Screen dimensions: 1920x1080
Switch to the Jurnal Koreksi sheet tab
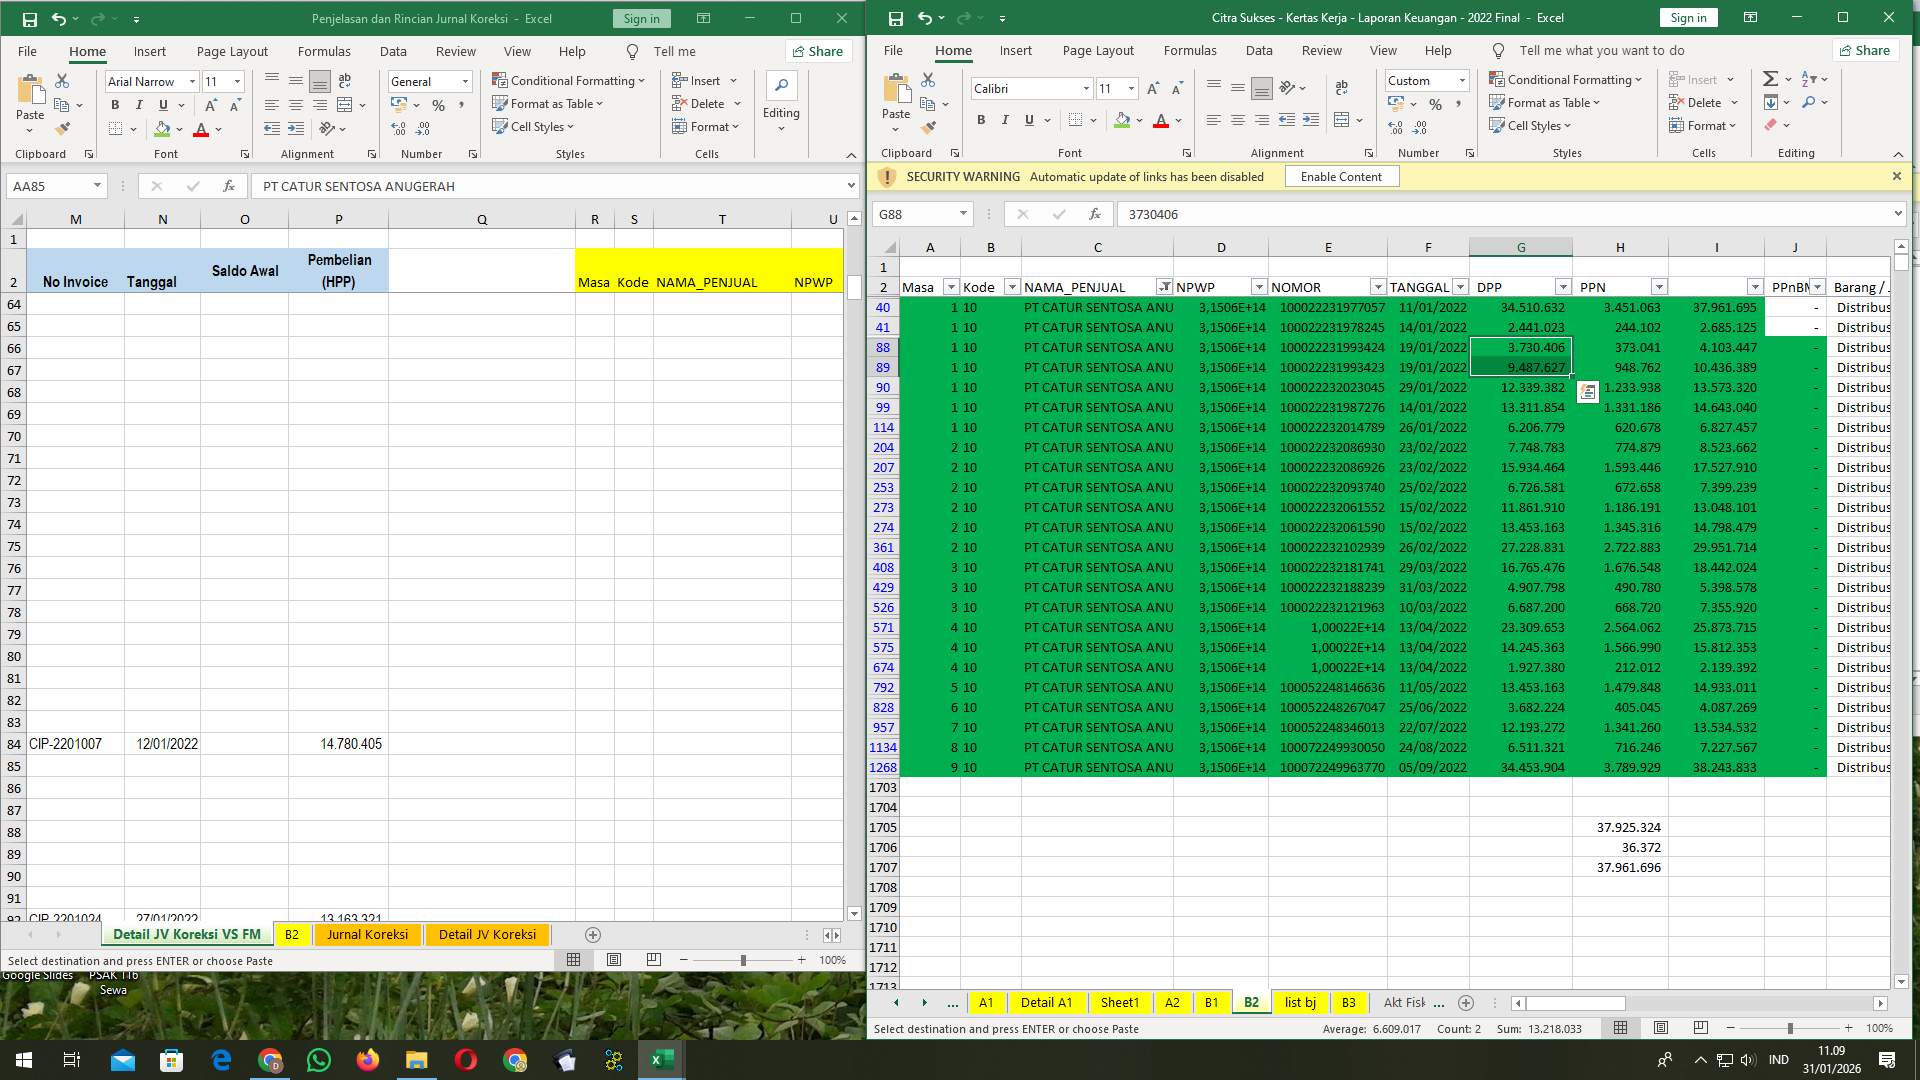tap(367, 934)
